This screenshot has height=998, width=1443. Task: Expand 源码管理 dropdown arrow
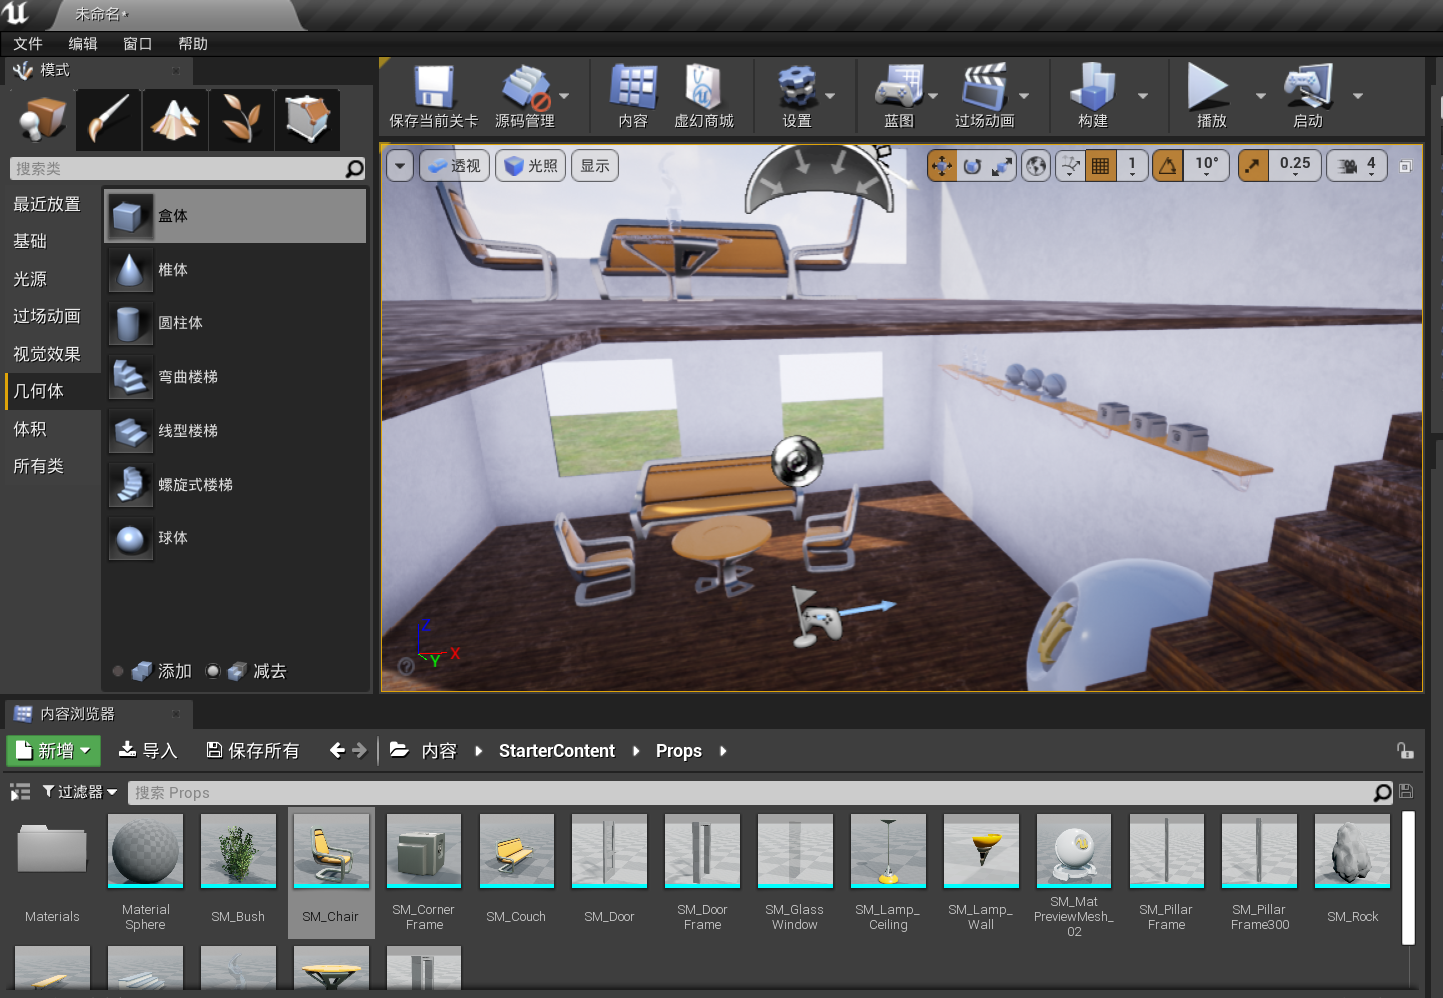click(x=564, y=96)
